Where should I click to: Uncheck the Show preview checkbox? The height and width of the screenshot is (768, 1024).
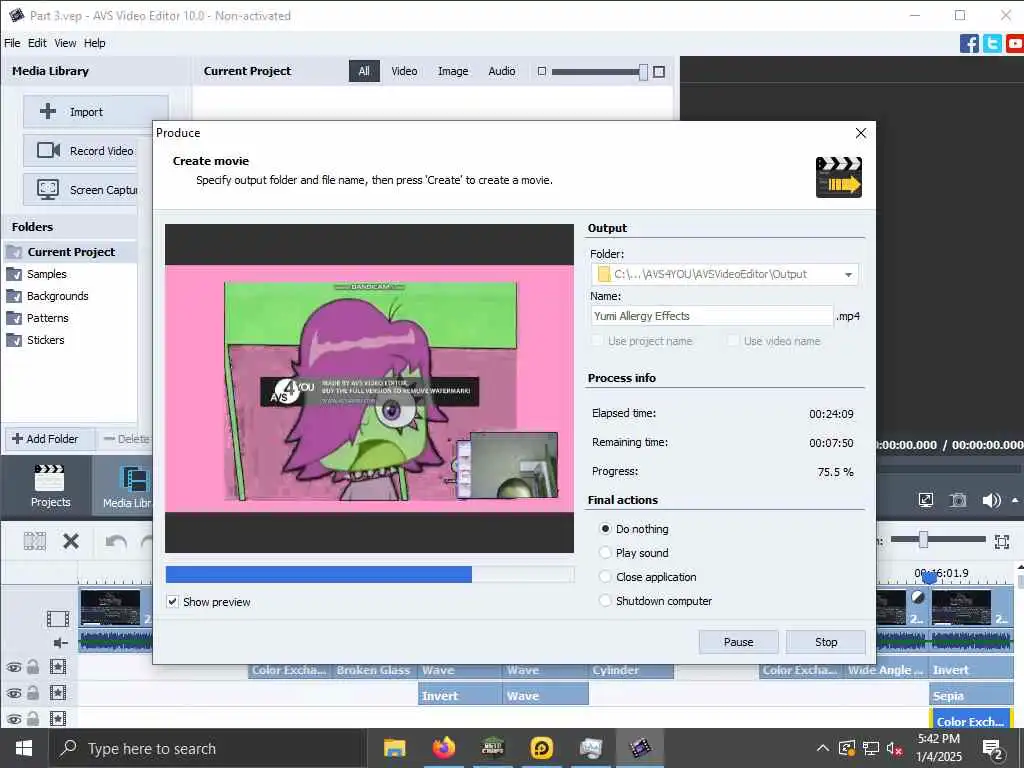pyautogui.click(x=172, y=601)
